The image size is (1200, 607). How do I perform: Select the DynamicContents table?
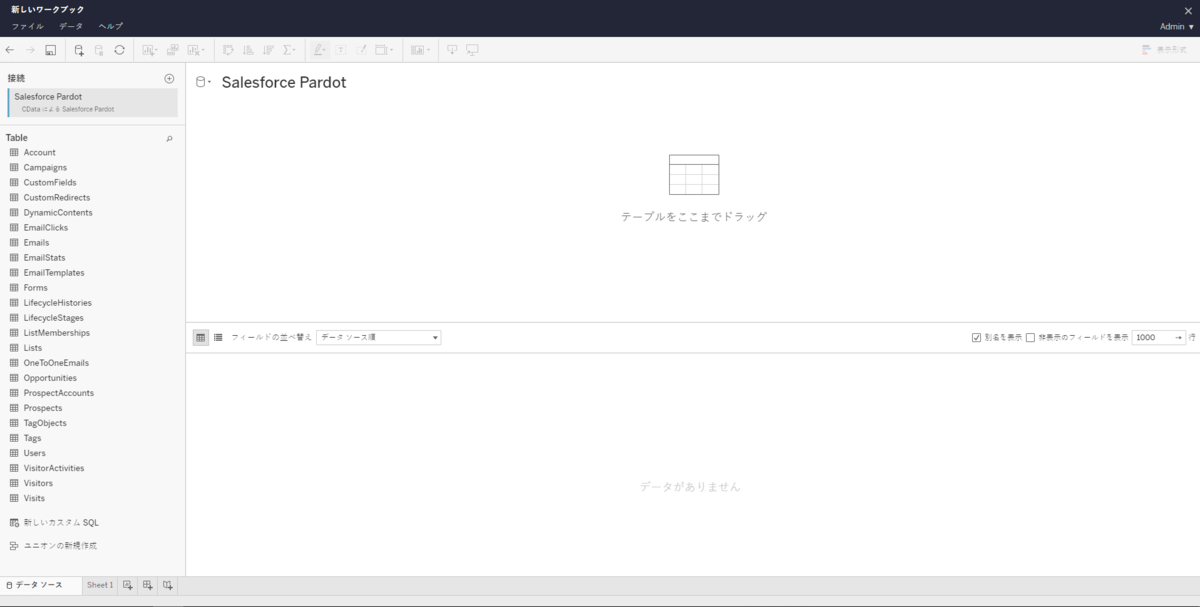tap(58, 212)
